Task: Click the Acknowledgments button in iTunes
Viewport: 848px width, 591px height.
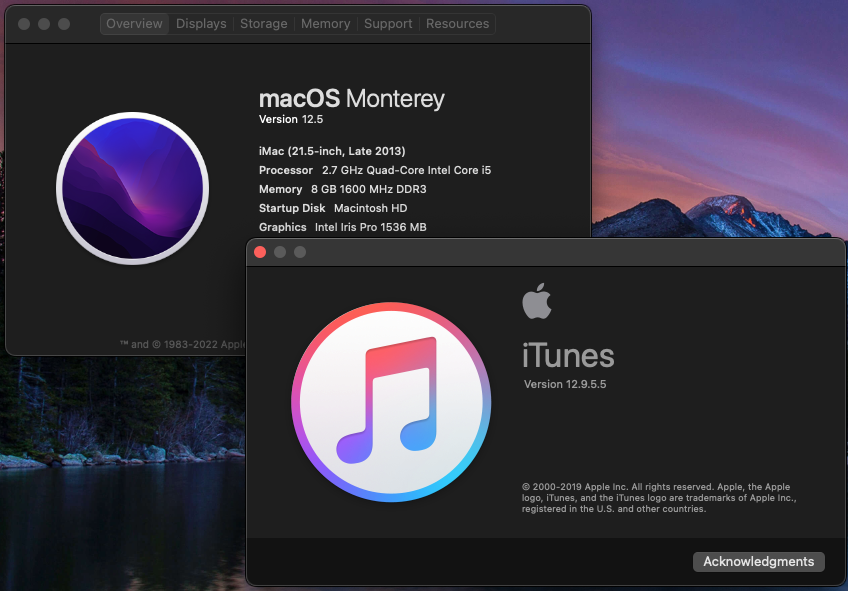Action: tap(759, 562)
